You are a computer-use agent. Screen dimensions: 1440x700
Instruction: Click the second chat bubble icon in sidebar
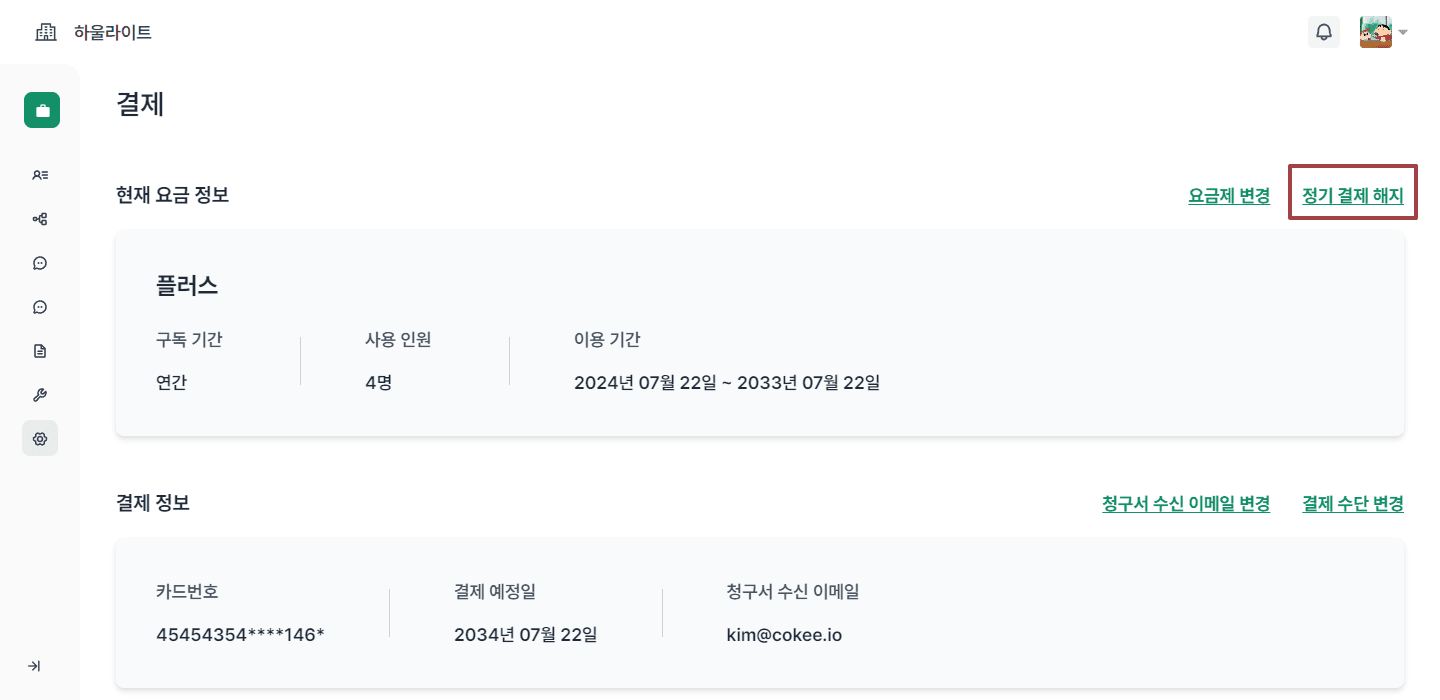39,306
